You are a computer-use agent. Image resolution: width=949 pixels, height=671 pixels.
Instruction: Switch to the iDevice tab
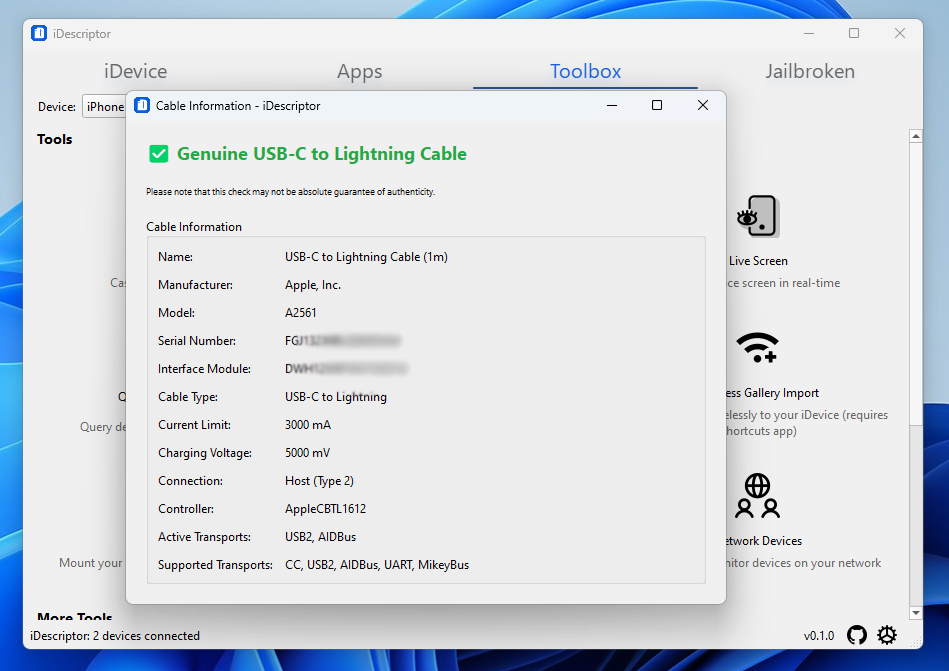pos(135,71)
